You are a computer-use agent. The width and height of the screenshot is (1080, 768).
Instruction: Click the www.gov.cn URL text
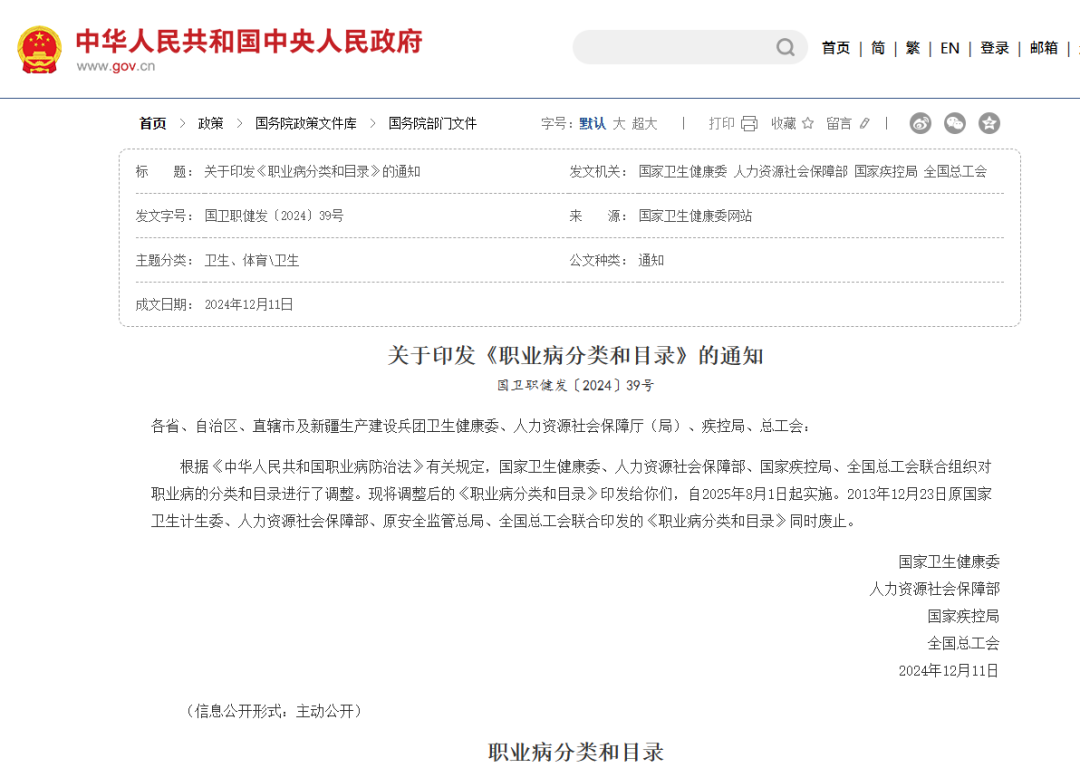116,66
